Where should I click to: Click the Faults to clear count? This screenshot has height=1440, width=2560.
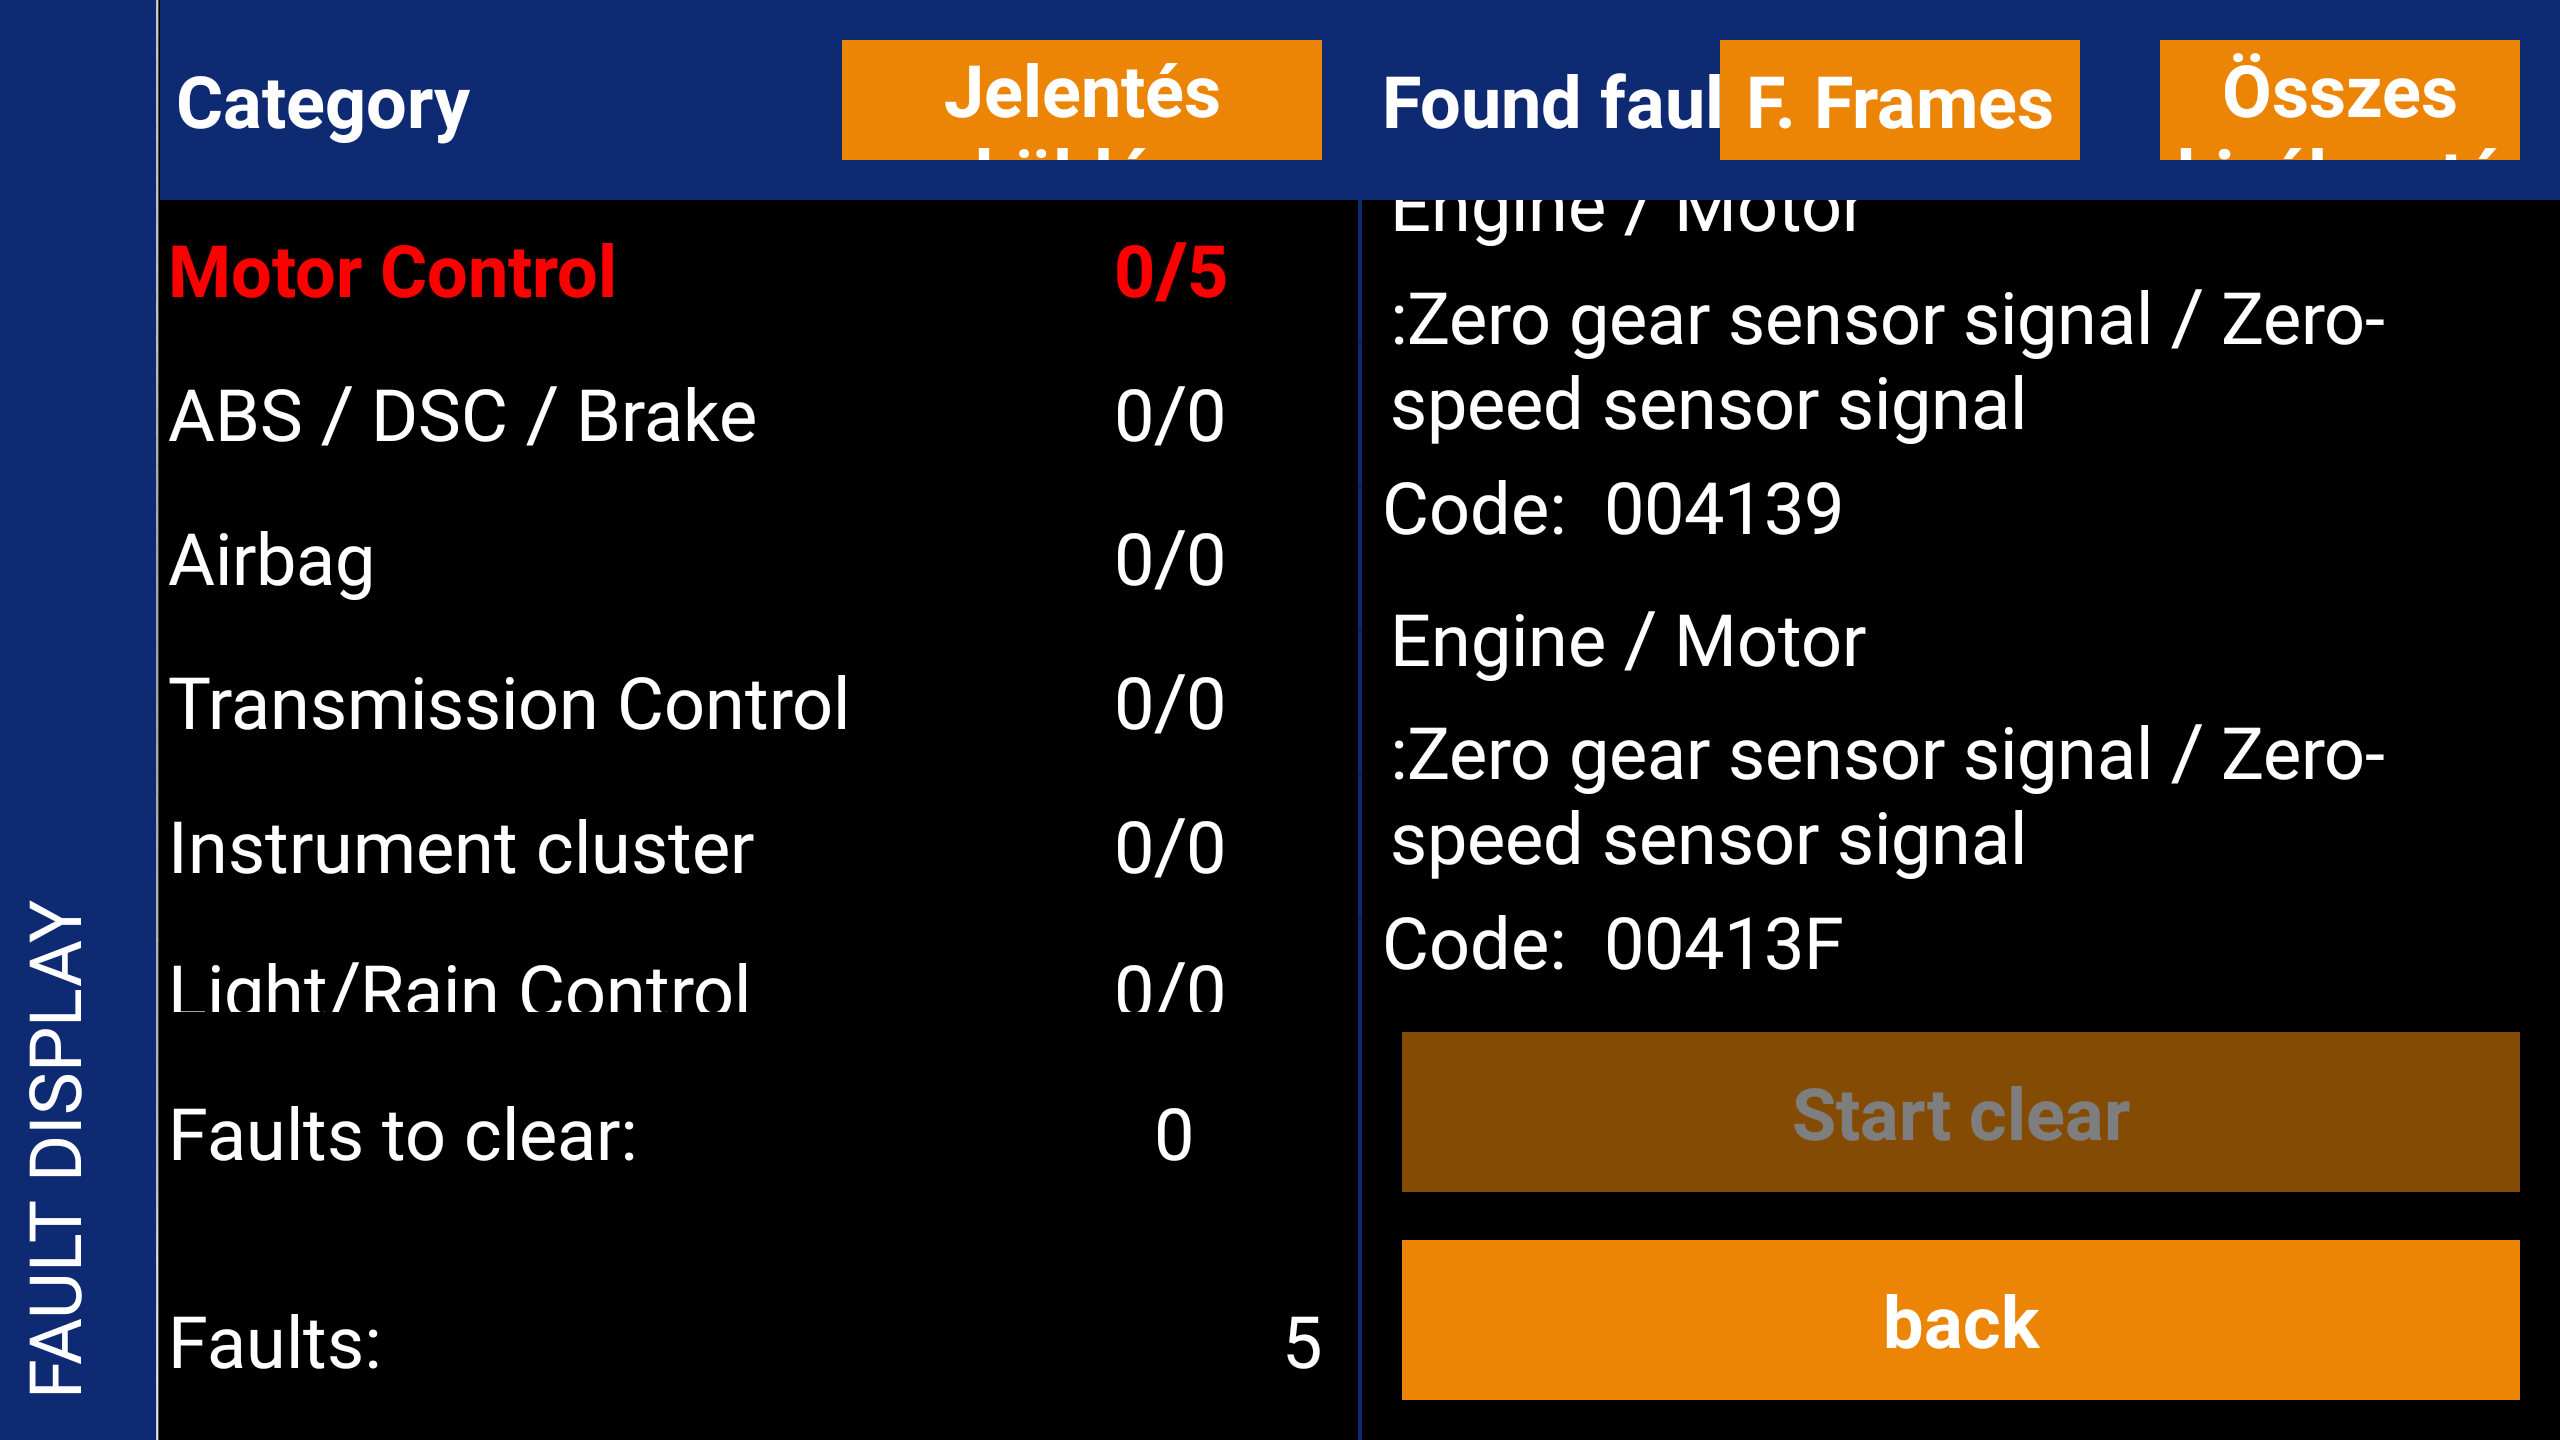coord(1174,1136)
